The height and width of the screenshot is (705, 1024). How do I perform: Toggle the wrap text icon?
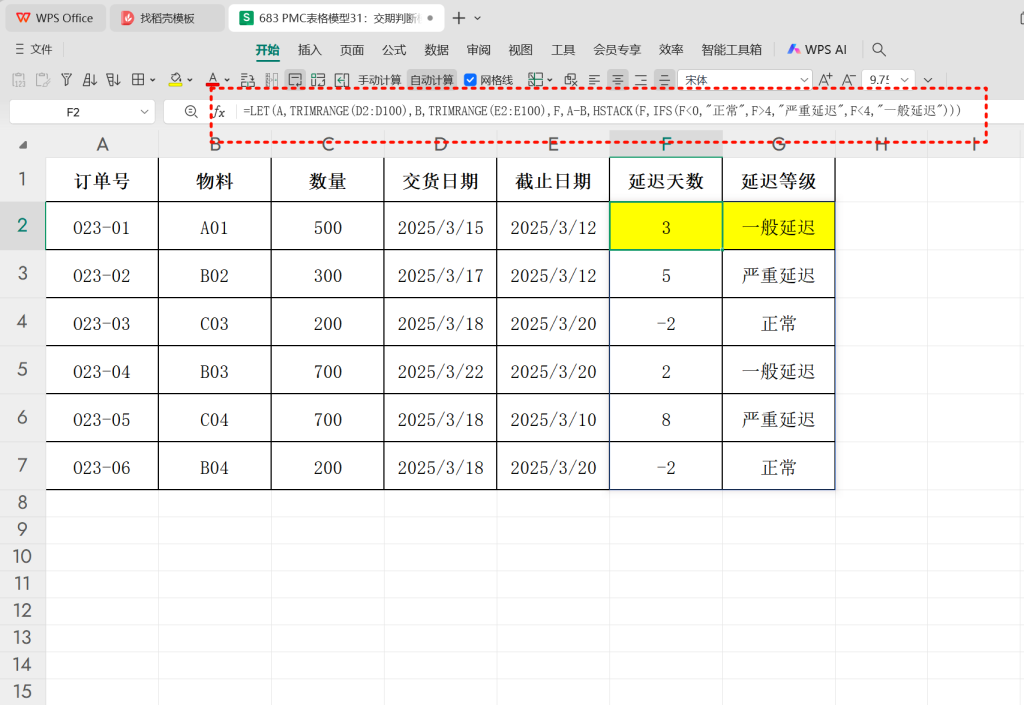pos(295,80)
